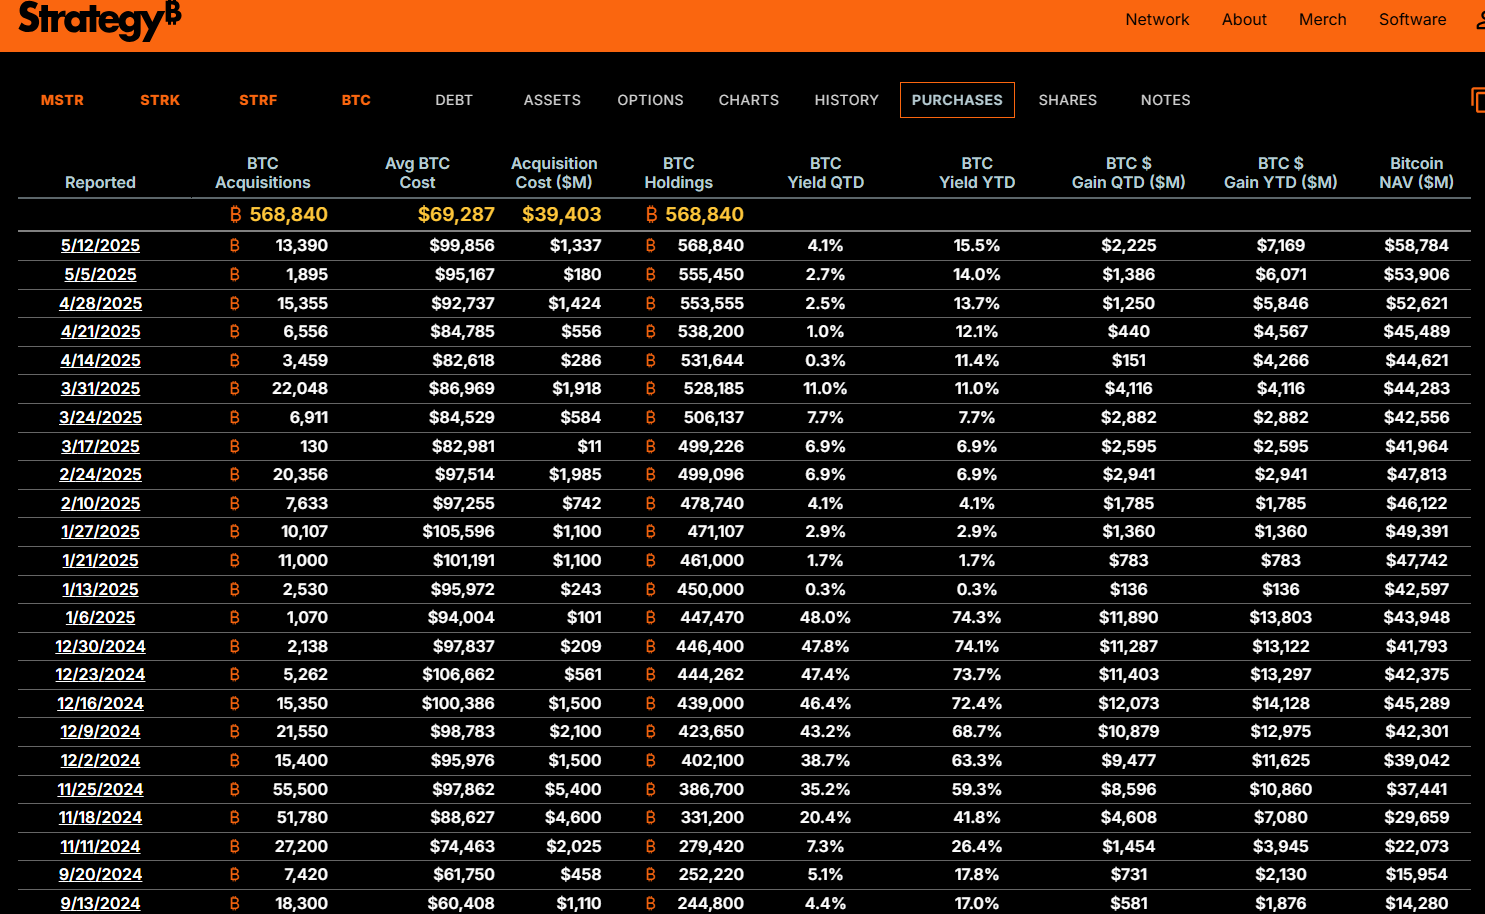This screenshot has height=914, width=1485.
Task: Open the 11/25/2024 purchase report link
Action: point(100,790)
